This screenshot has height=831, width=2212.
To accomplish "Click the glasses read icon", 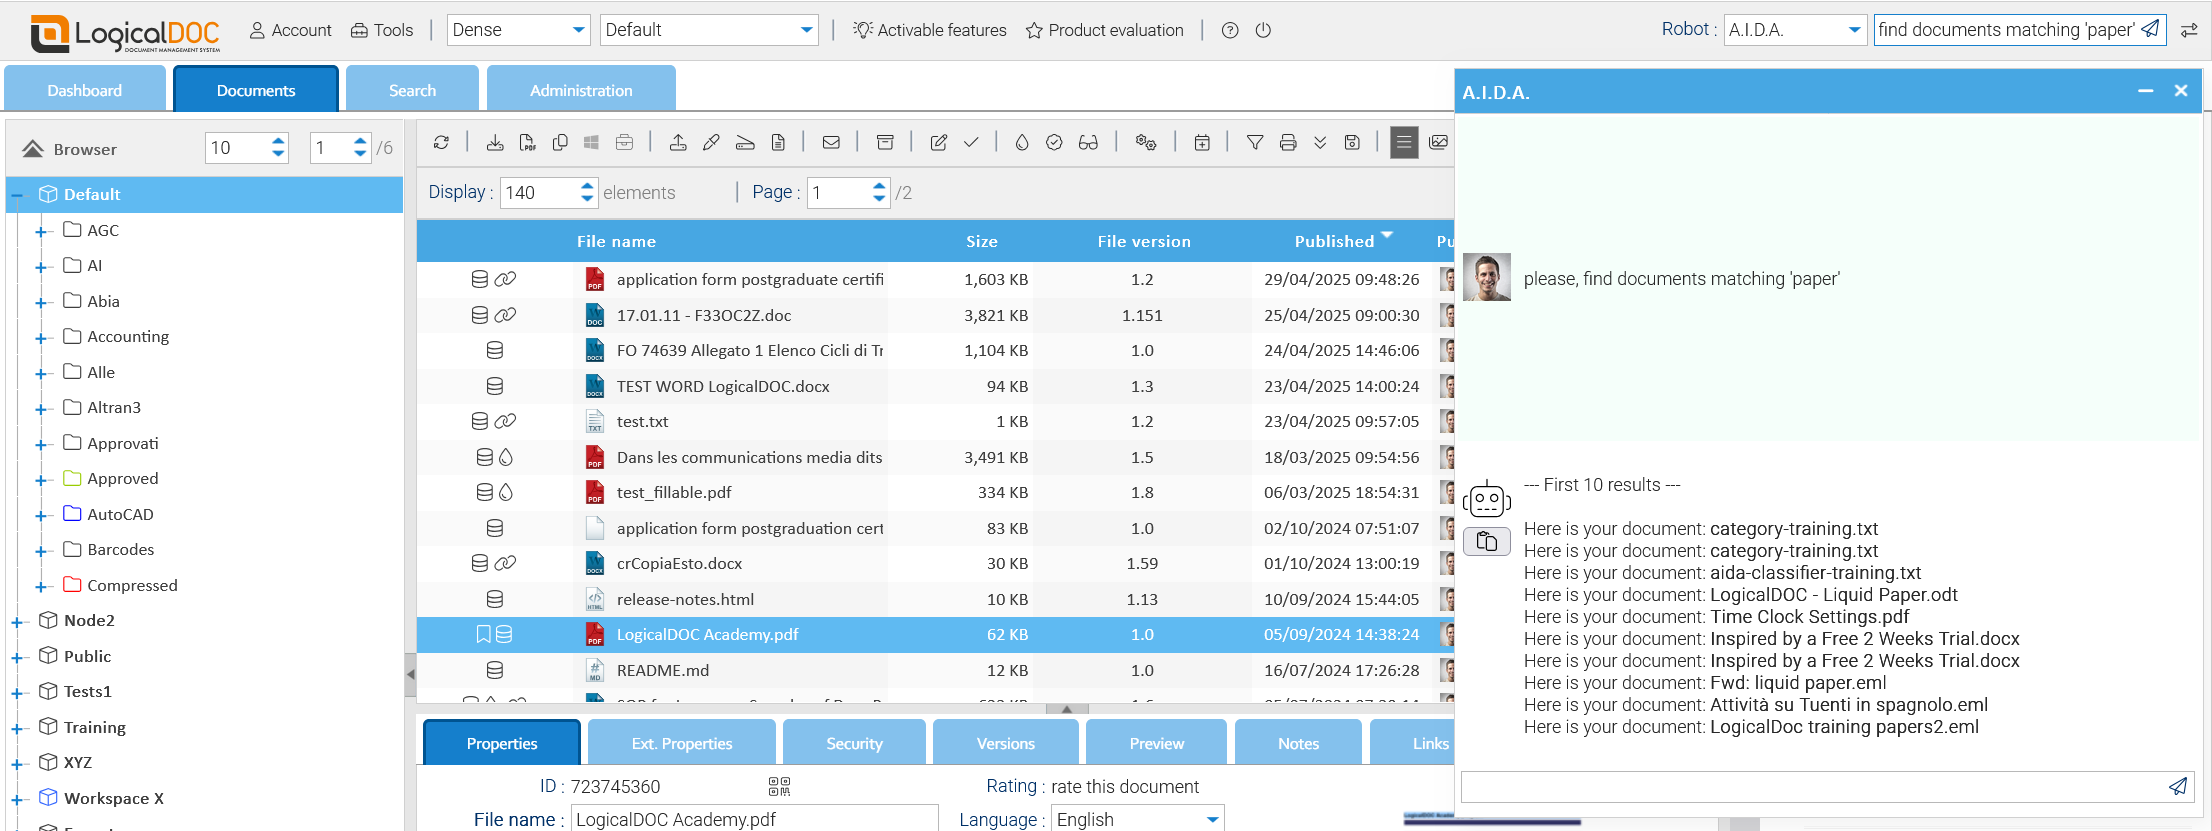I will tap(1088, 143).
